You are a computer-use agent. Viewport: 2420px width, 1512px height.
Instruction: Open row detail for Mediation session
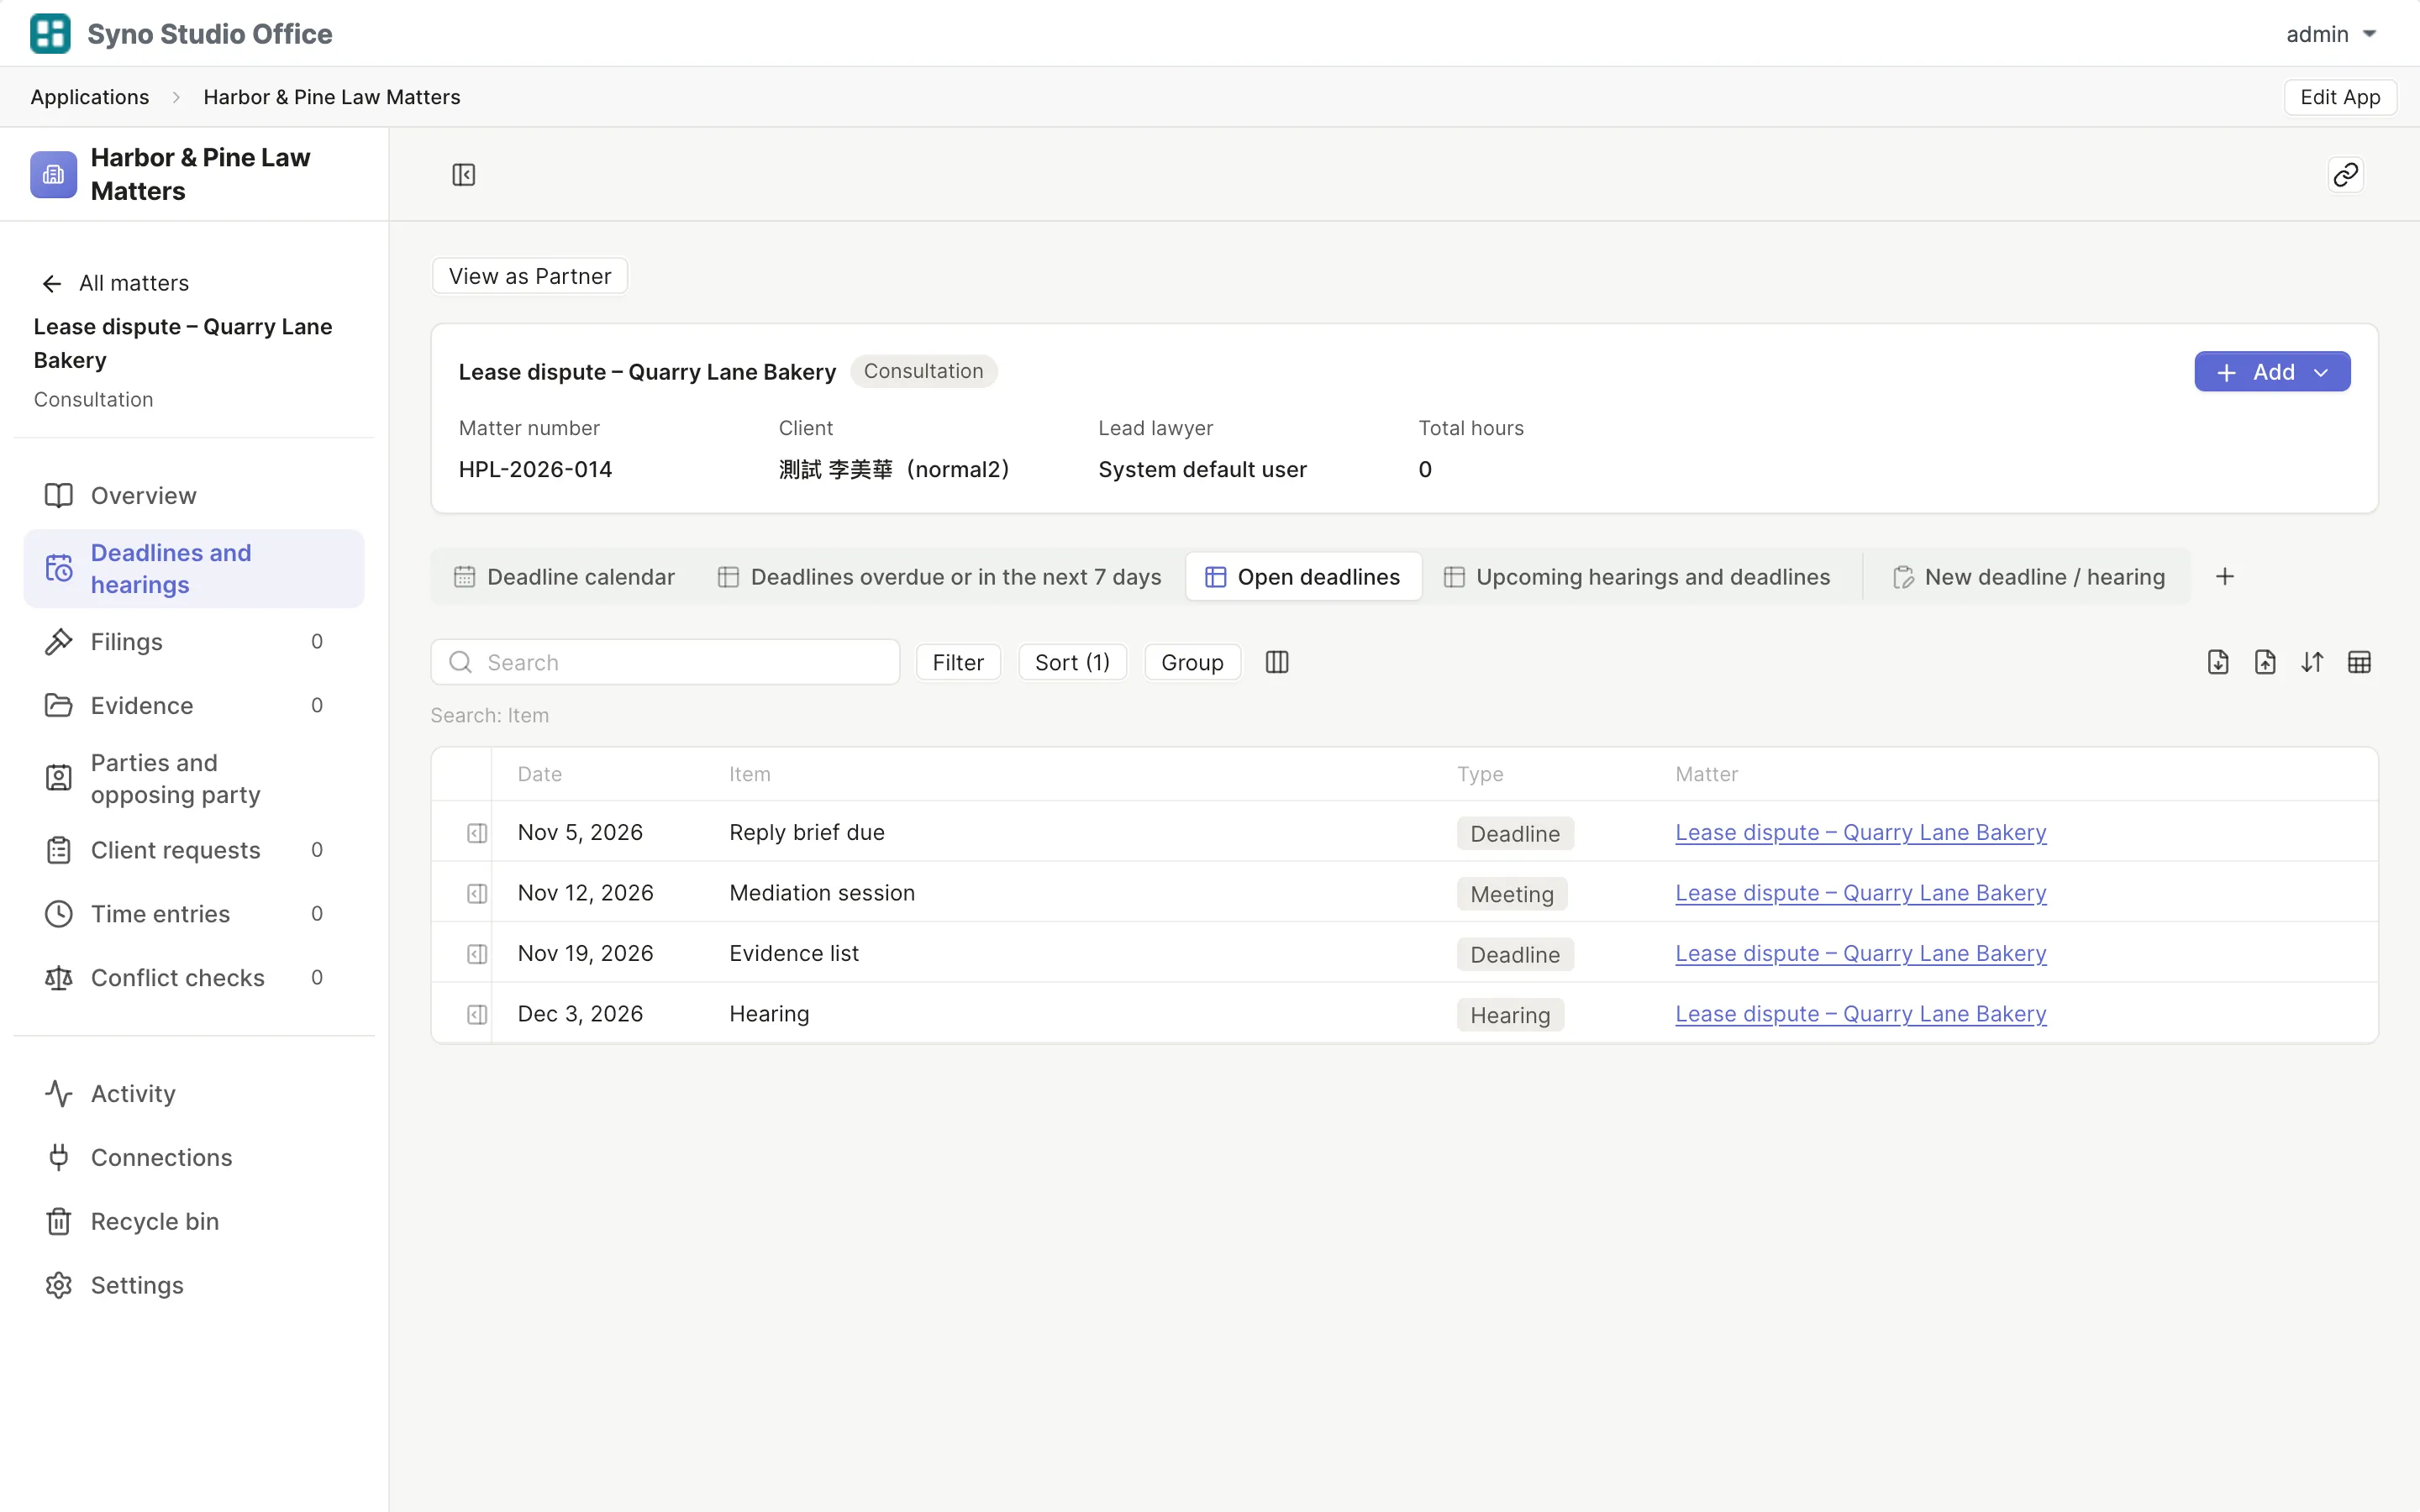click(477, 893)
